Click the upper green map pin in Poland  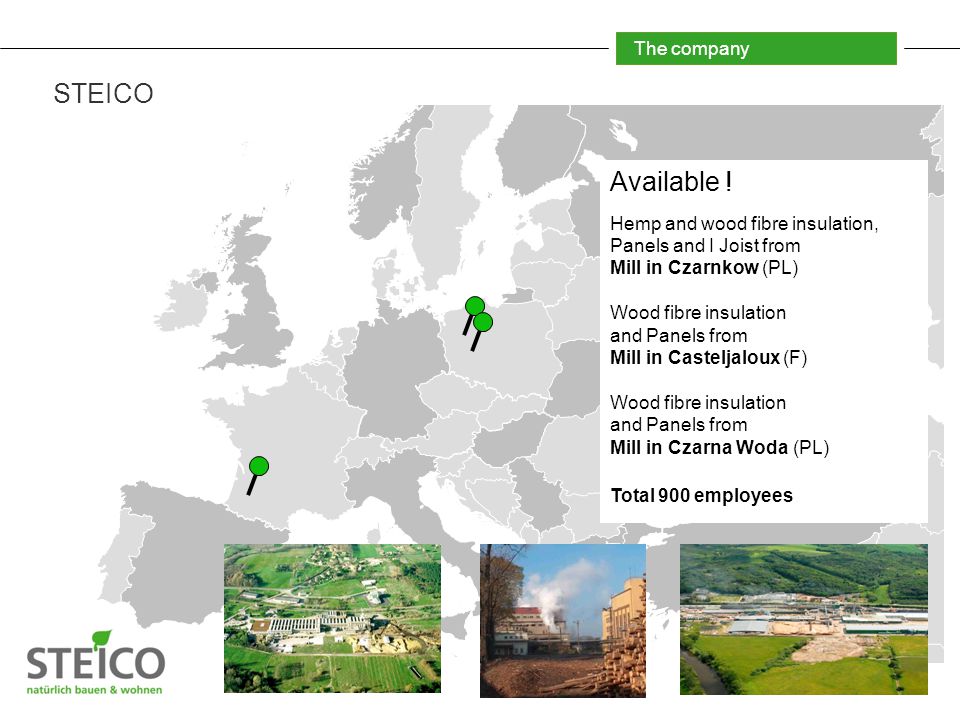click(x=474, y=306)
